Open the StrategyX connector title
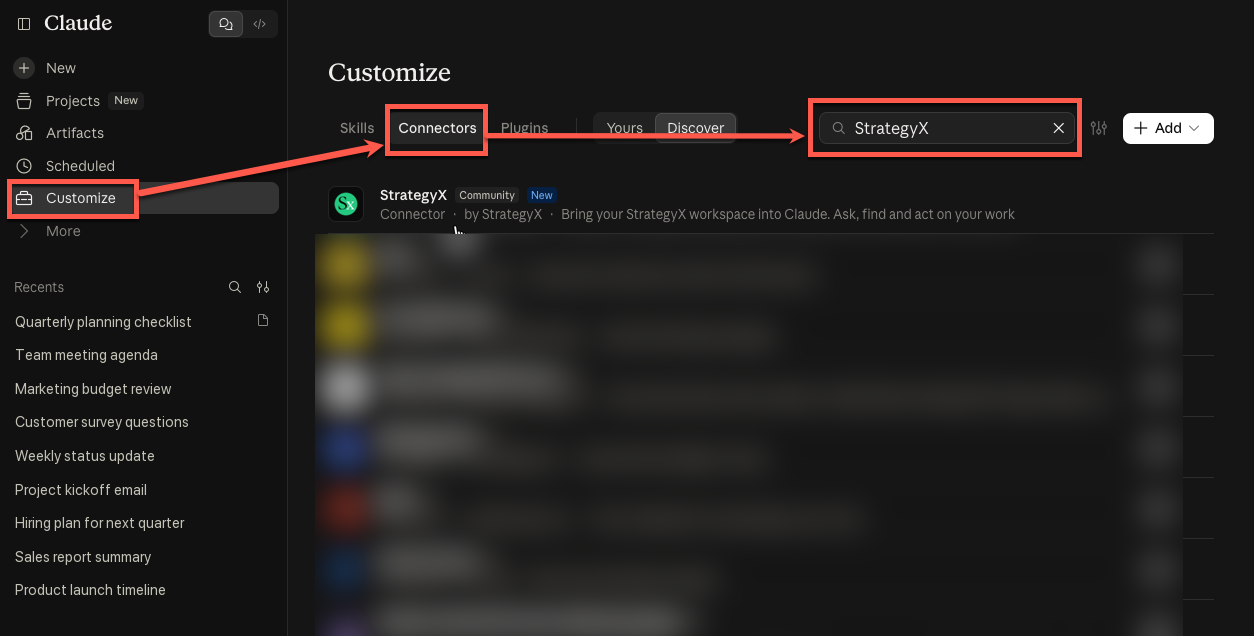The image size is (1254, 636). coord(413,195)
